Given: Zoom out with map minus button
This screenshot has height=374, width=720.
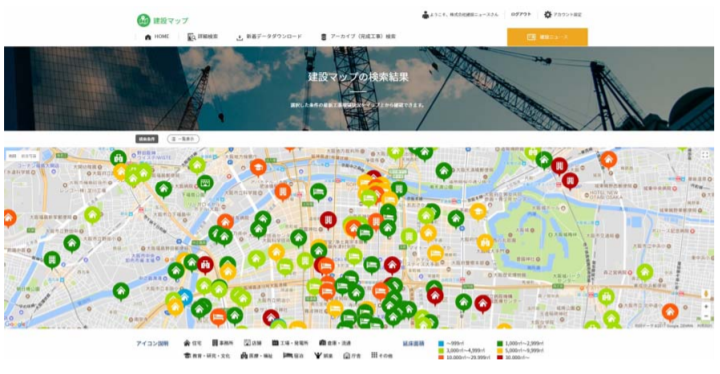Looking at the screenshot, I should click(x=706, y=316).
